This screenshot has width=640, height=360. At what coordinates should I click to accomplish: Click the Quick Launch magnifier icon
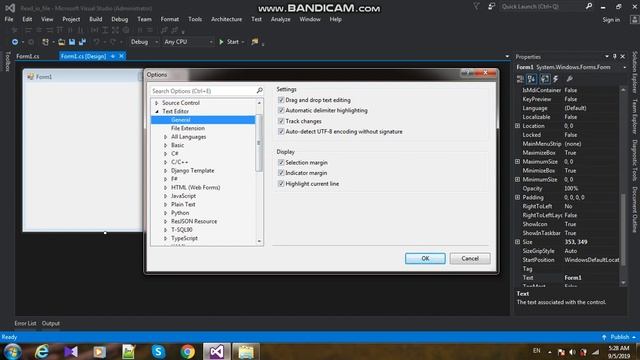(x=589, y=6)
